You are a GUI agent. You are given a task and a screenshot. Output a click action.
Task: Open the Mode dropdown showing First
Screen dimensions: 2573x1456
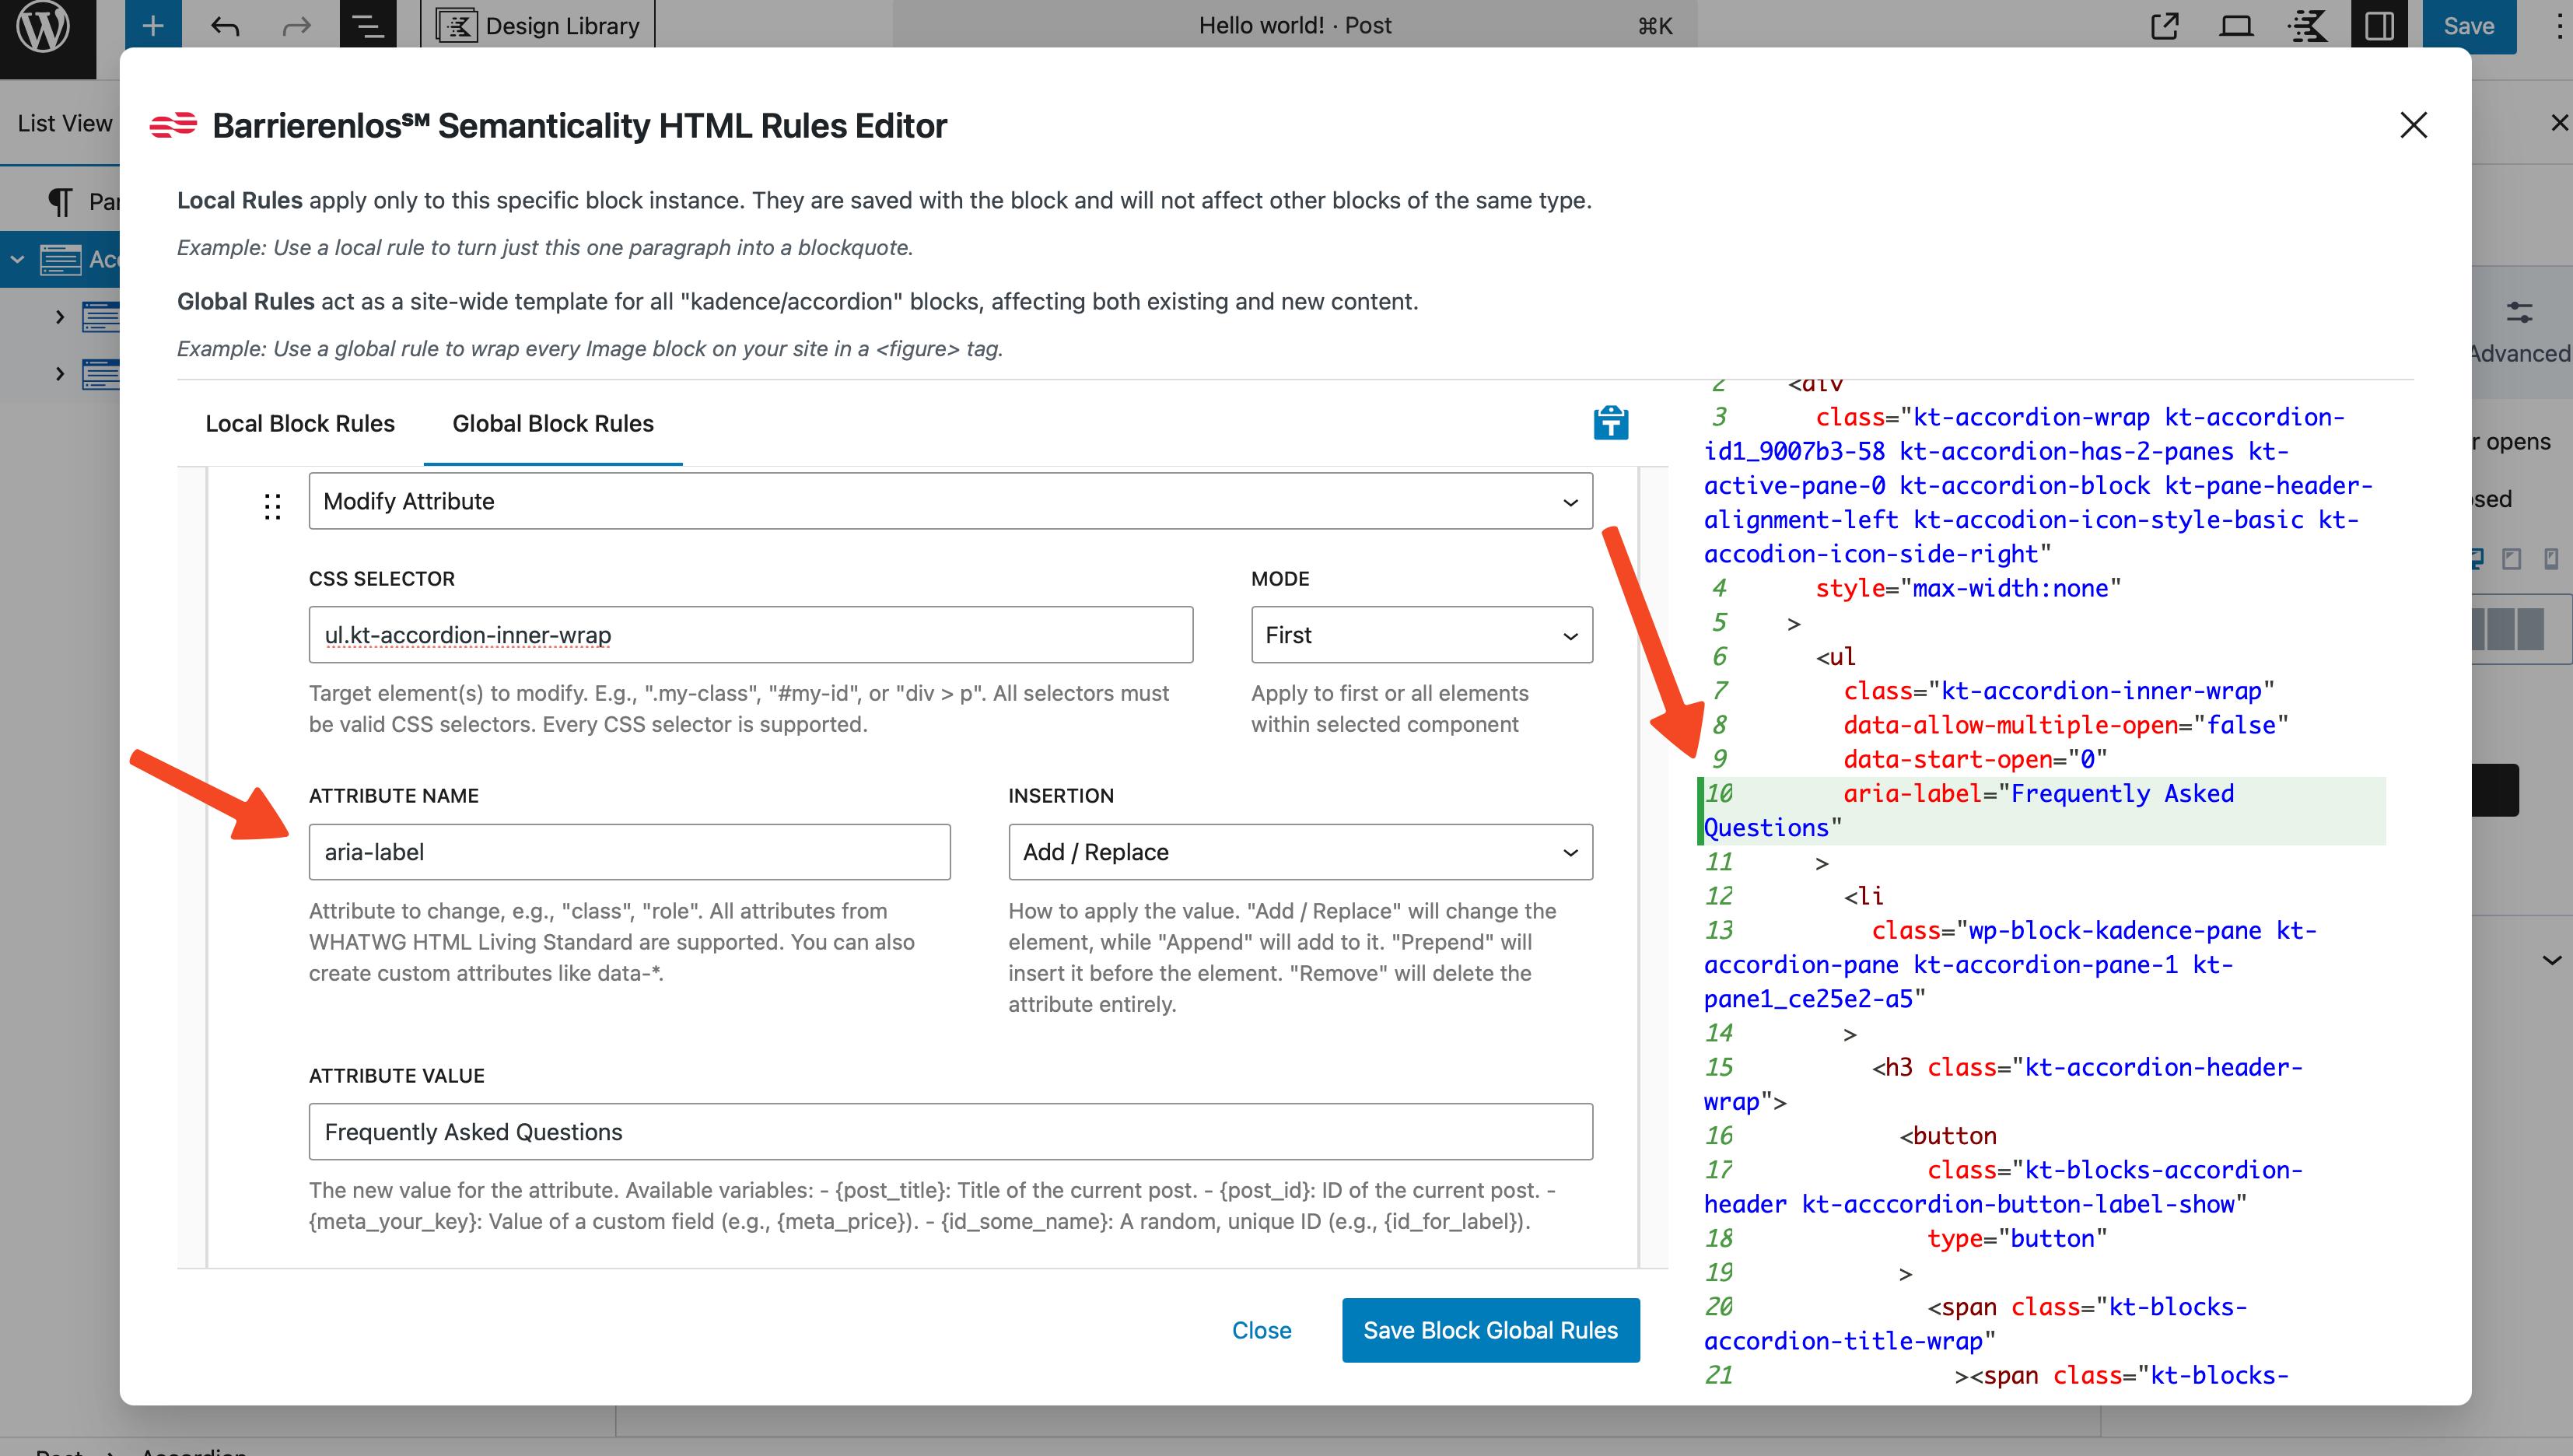(x=1421, y=635)
